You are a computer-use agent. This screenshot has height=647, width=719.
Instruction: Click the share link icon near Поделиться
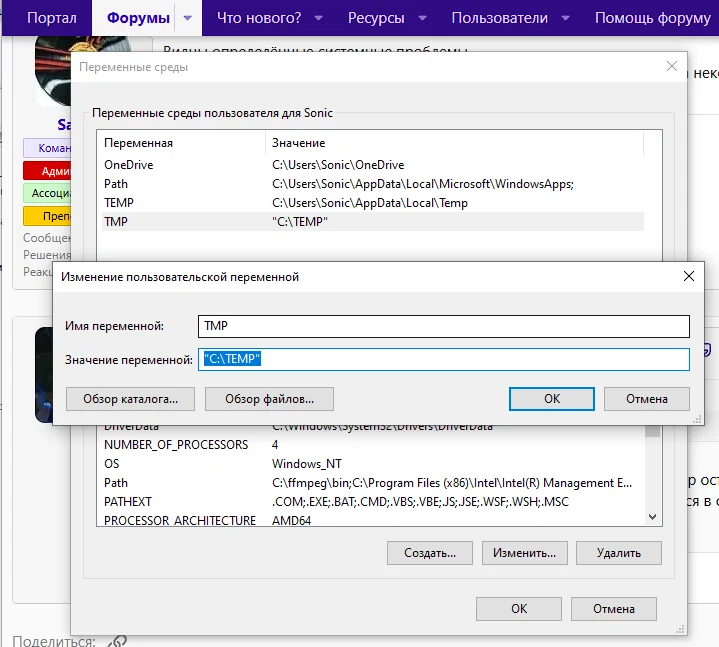coord(117,640)
